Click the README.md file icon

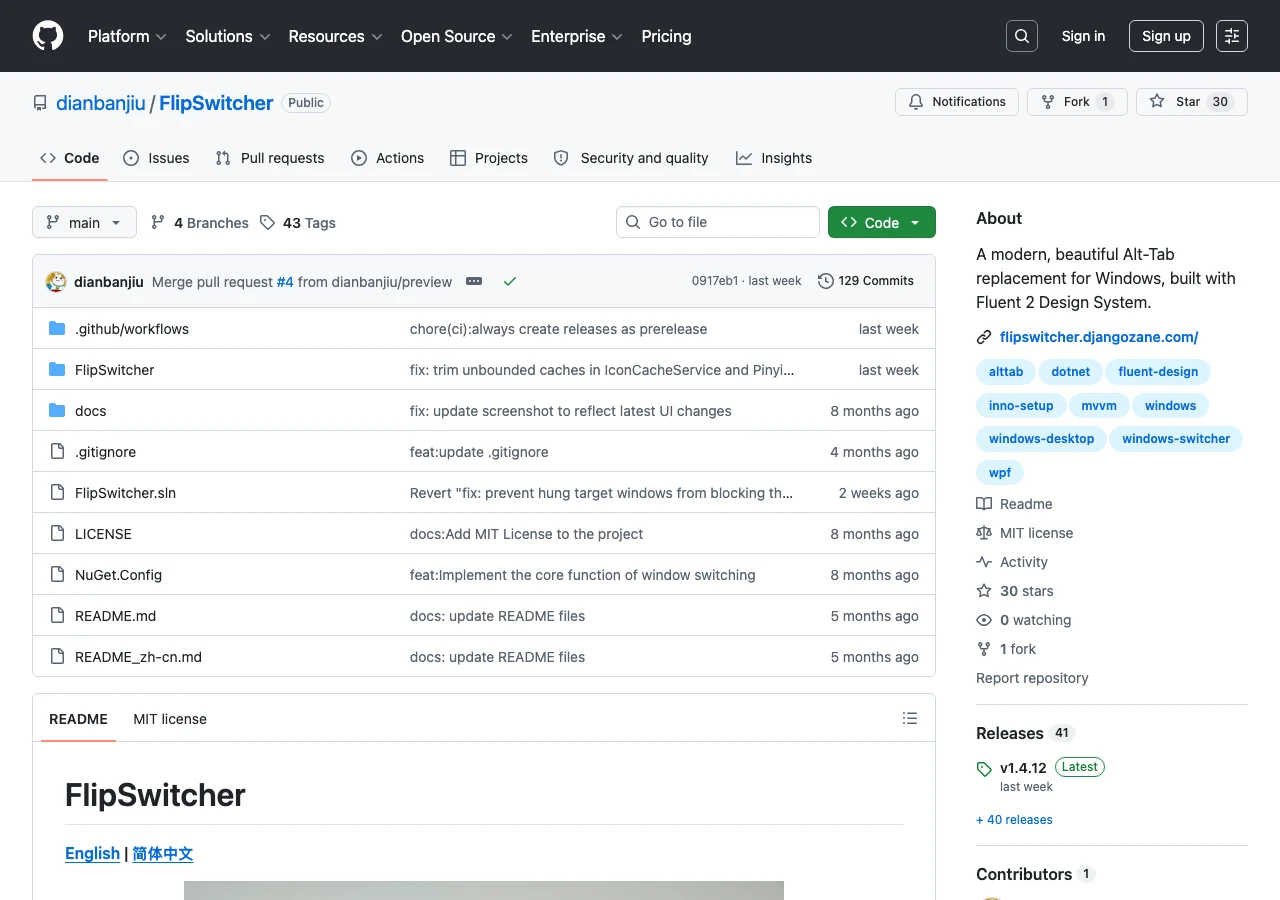tap(57, 616)
